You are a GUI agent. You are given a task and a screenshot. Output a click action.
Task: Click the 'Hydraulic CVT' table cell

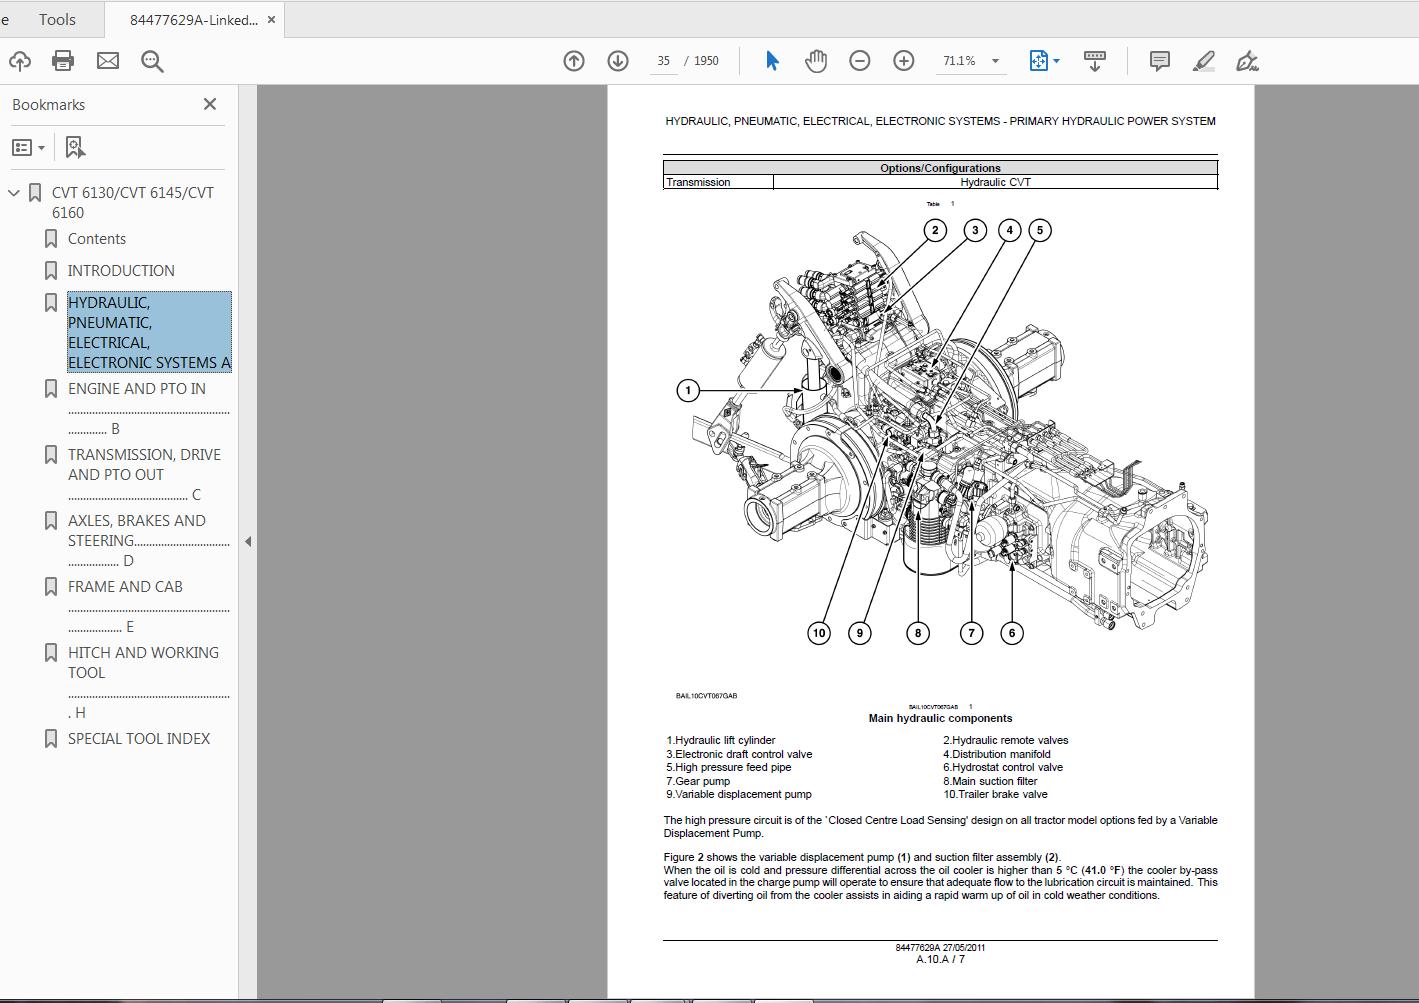point(995,182)
